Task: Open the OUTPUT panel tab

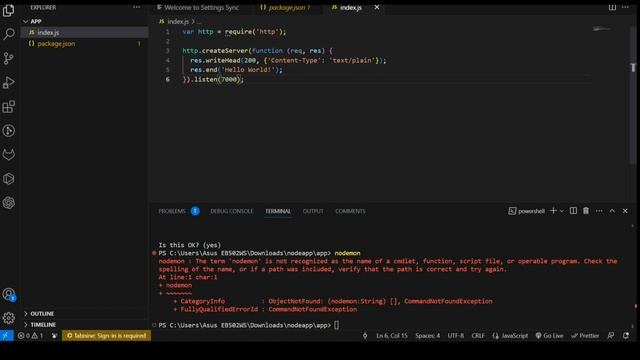Action: [313, 211]
